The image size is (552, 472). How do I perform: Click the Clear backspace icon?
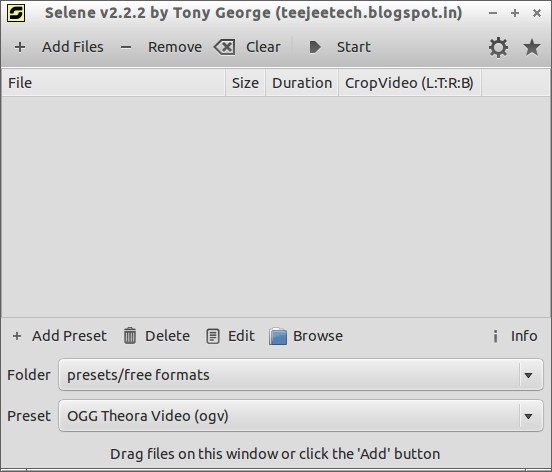(x=225, y=47)
